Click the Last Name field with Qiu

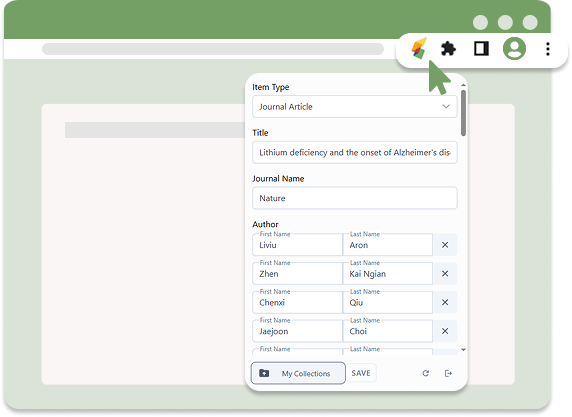tap(388, 302)
